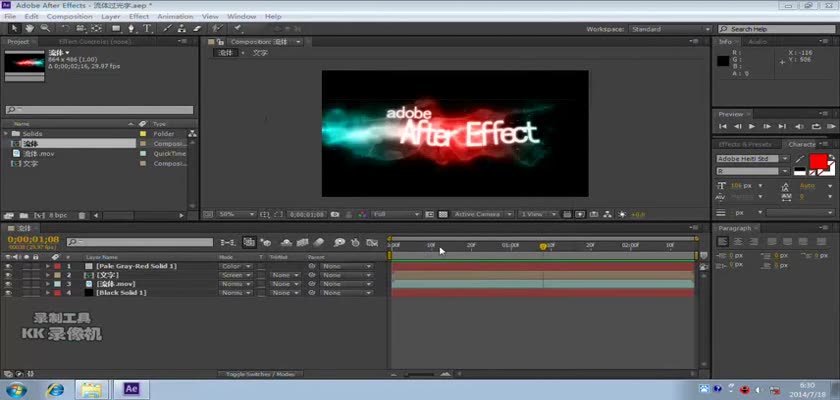Hide the 流体.mov layer eye toggle
Image resolution: width=840 pixels, height=400 pixels.
pos(8,284)
